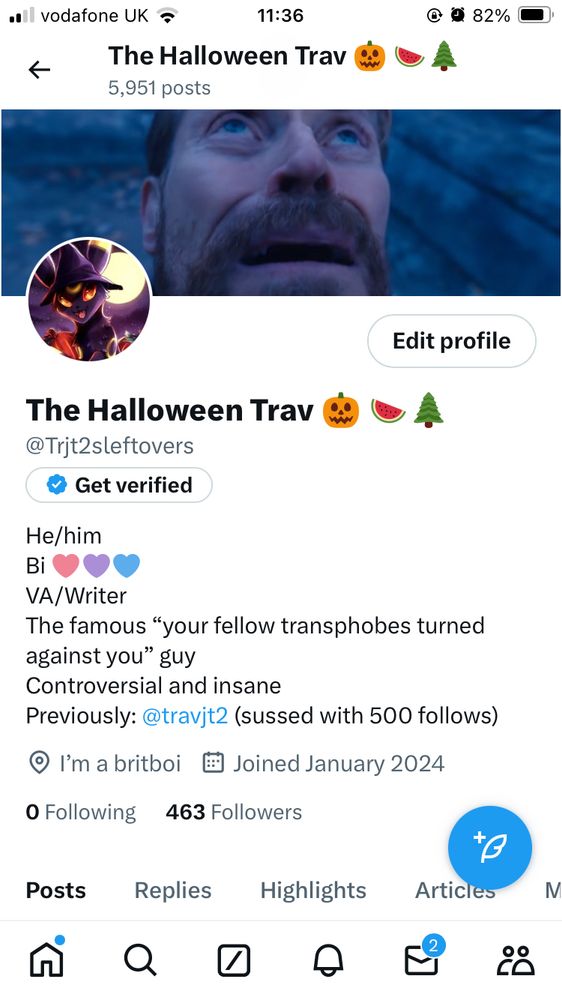This screenshot has width=562, height=1000.
Task: Click the Edit profile button
Action: point(452,341)
